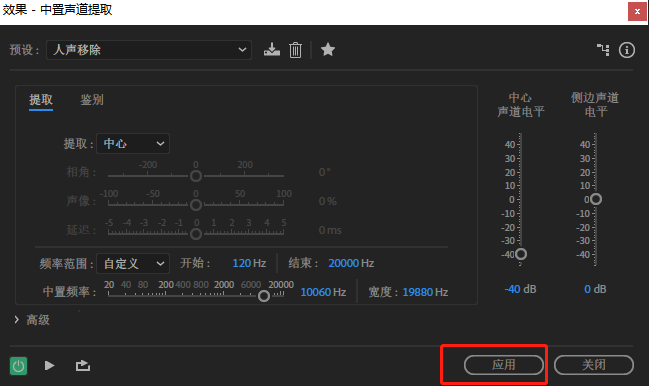Toggle the green effect power button
The image size is (649, 387).
19,365
